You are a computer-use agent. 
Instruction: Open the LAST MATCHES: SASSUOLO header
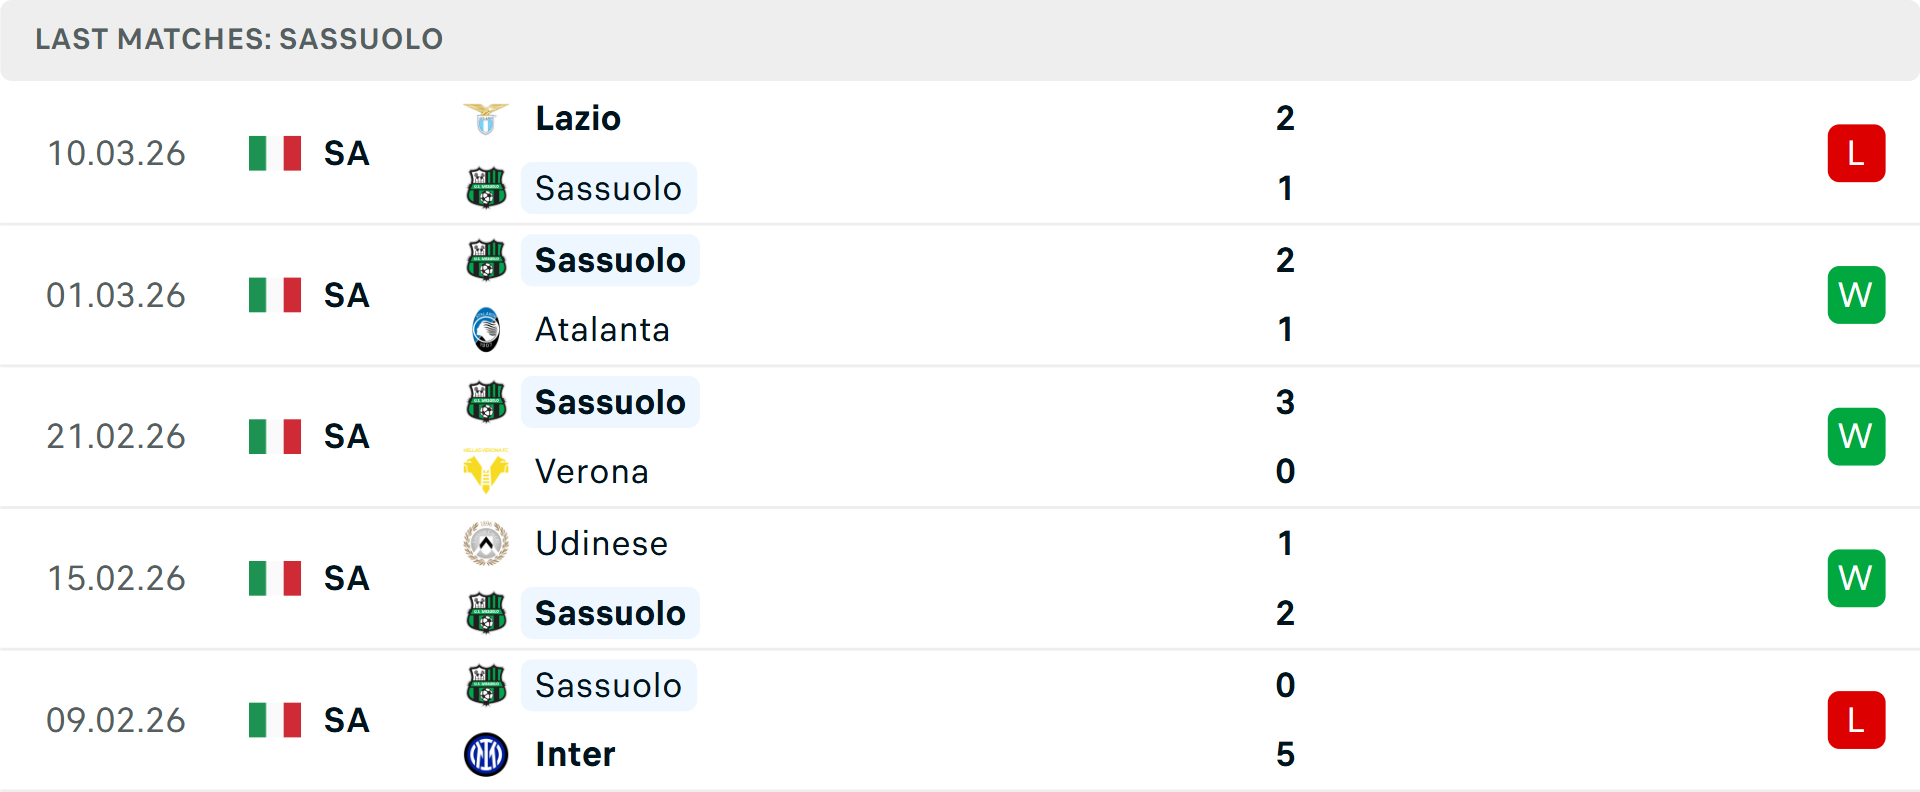pyautogui.click(x=238, y=40)
